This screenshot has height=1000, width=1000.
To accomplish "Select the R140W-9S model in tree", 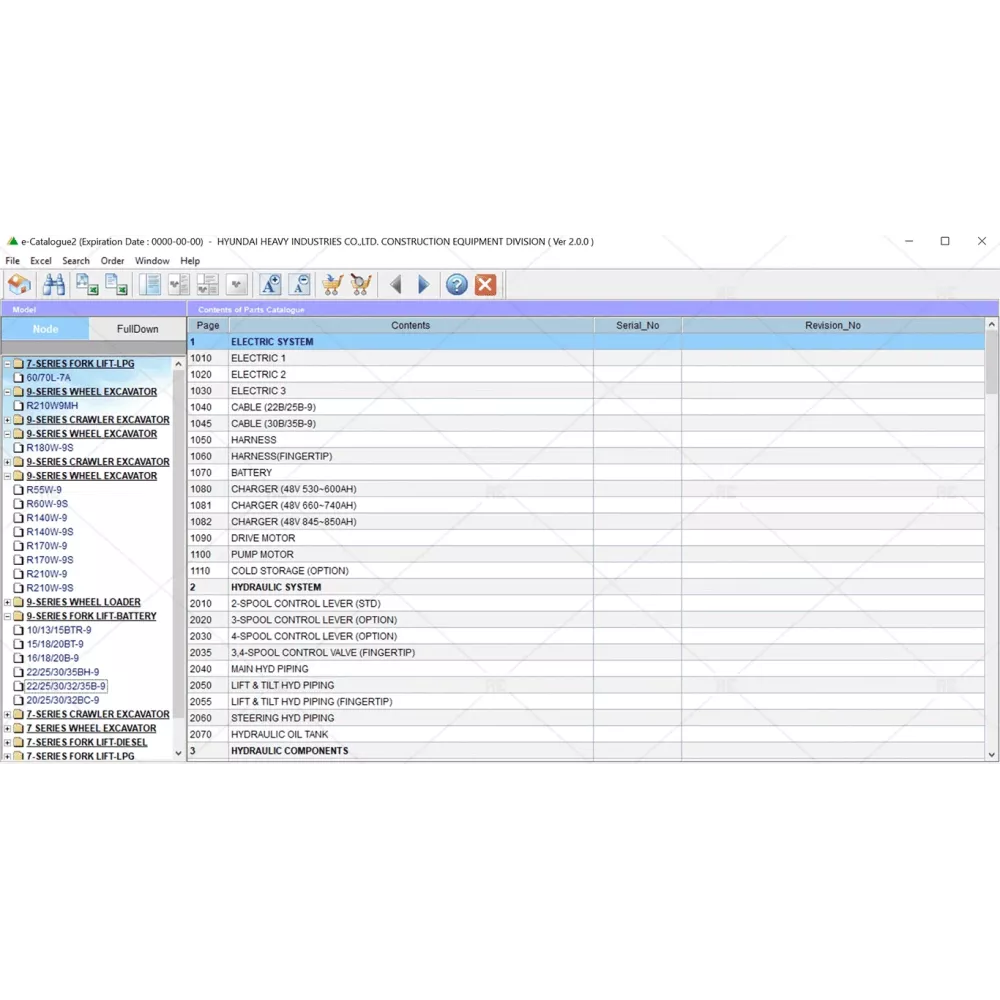I will (49, 532).
